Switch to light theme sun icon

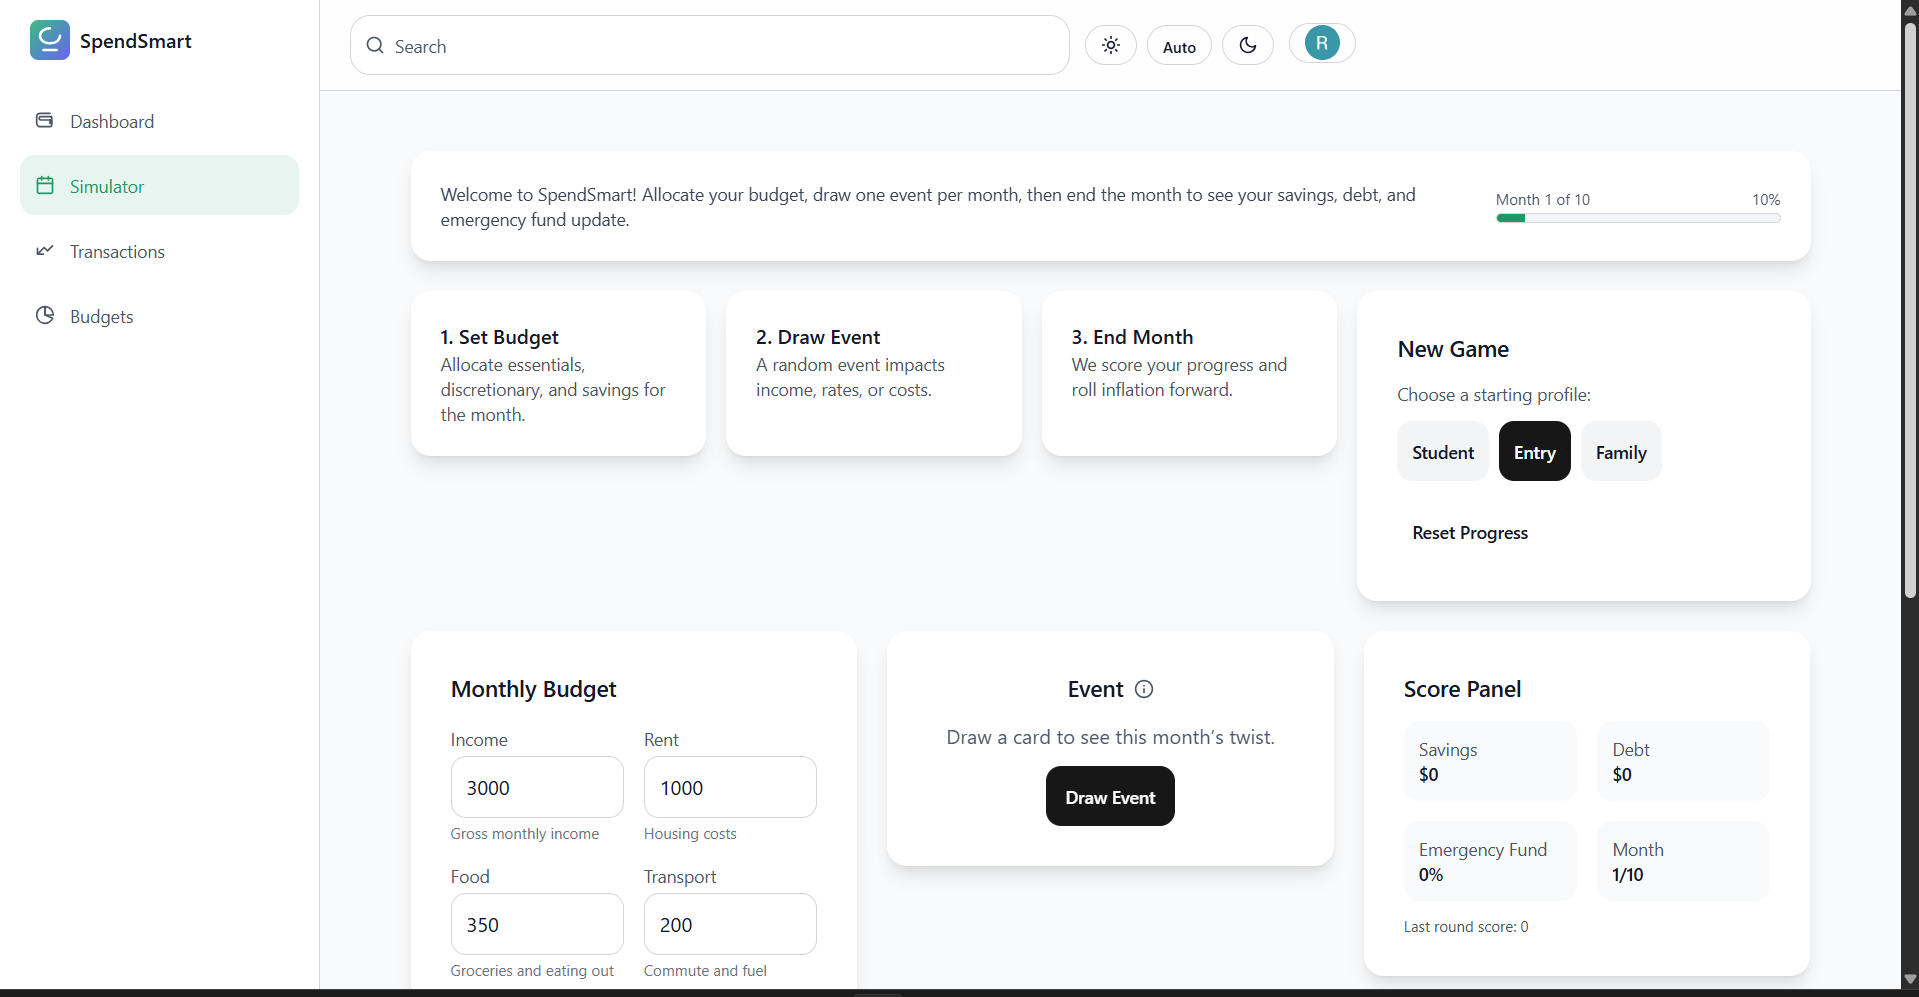[x=1111, y=45]
